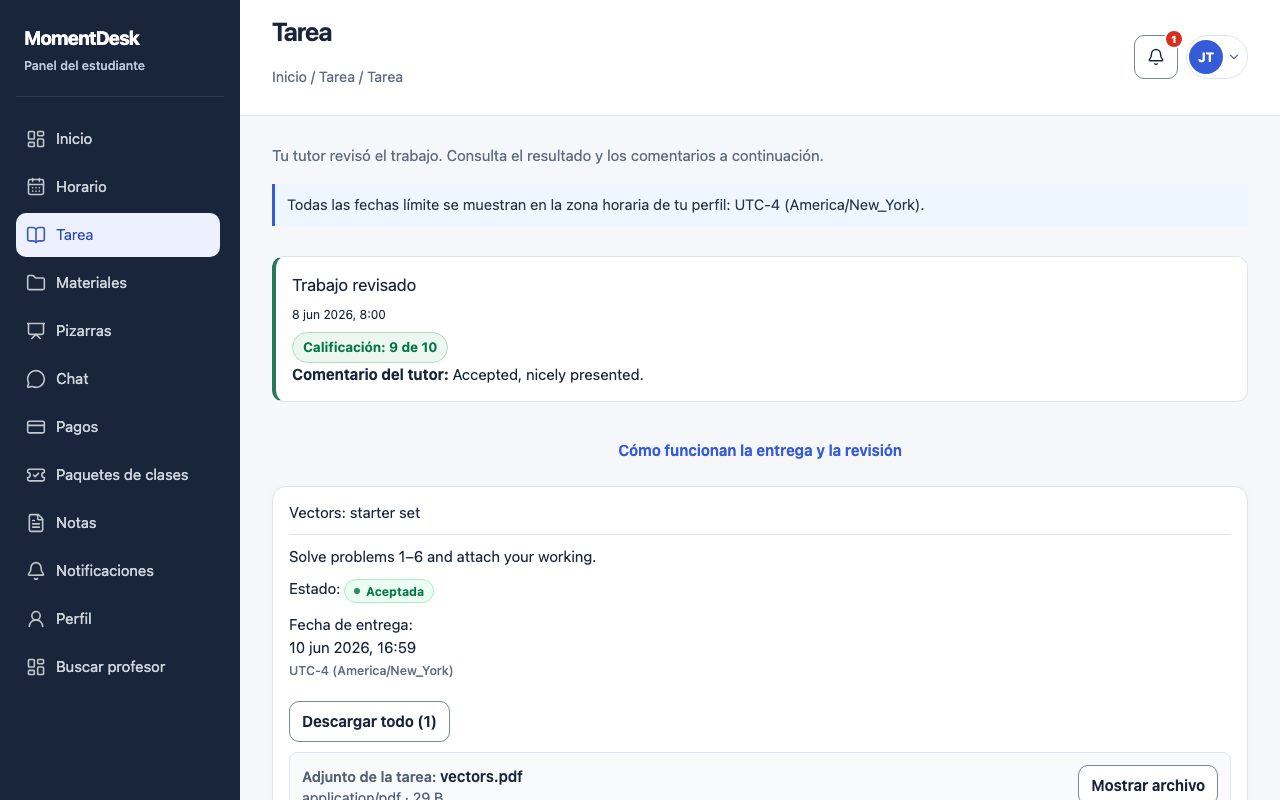Viewport: 1280px width, 800px height.
Task: Click the Calificación: 9 de 10 badge
Action: coord(370,347)
